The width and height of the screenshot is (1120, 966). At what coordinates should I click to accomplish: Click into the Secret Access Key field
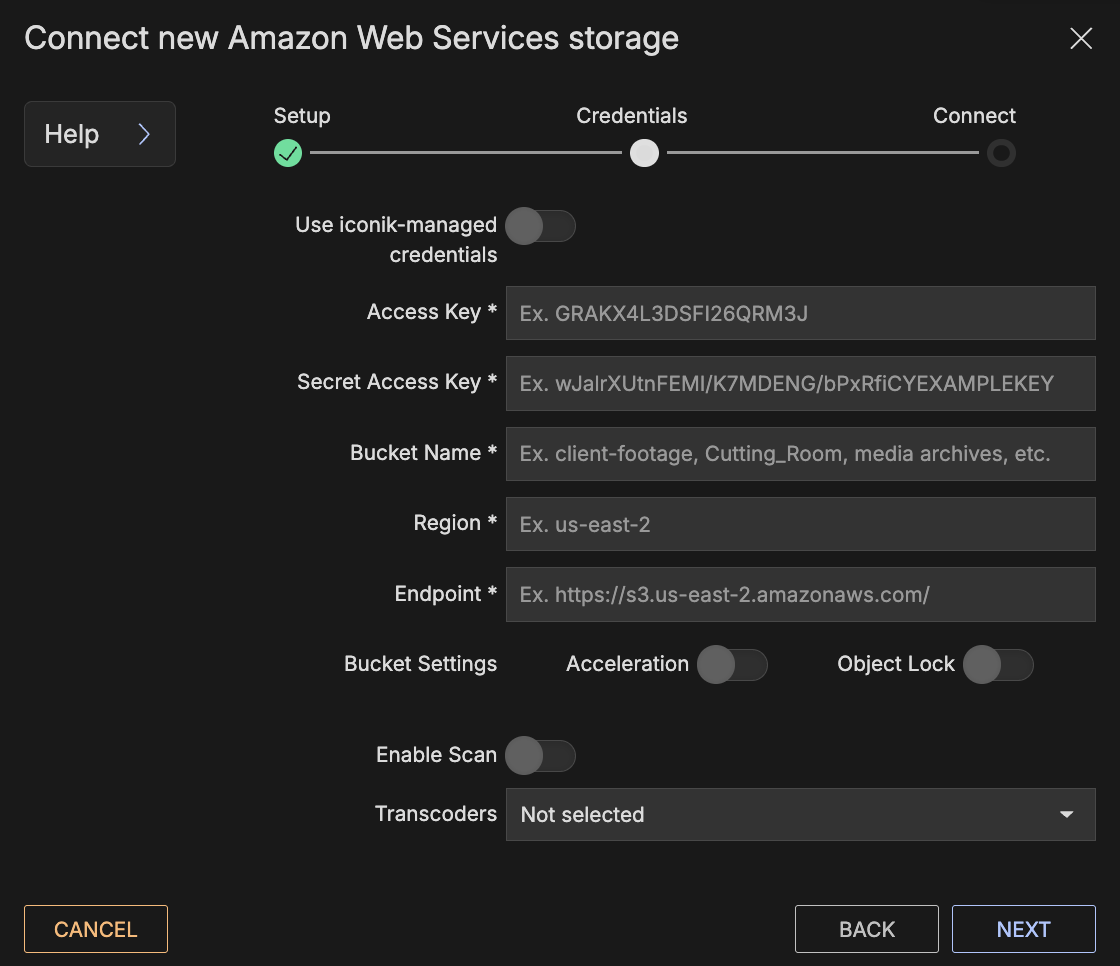tap(800, 383)
